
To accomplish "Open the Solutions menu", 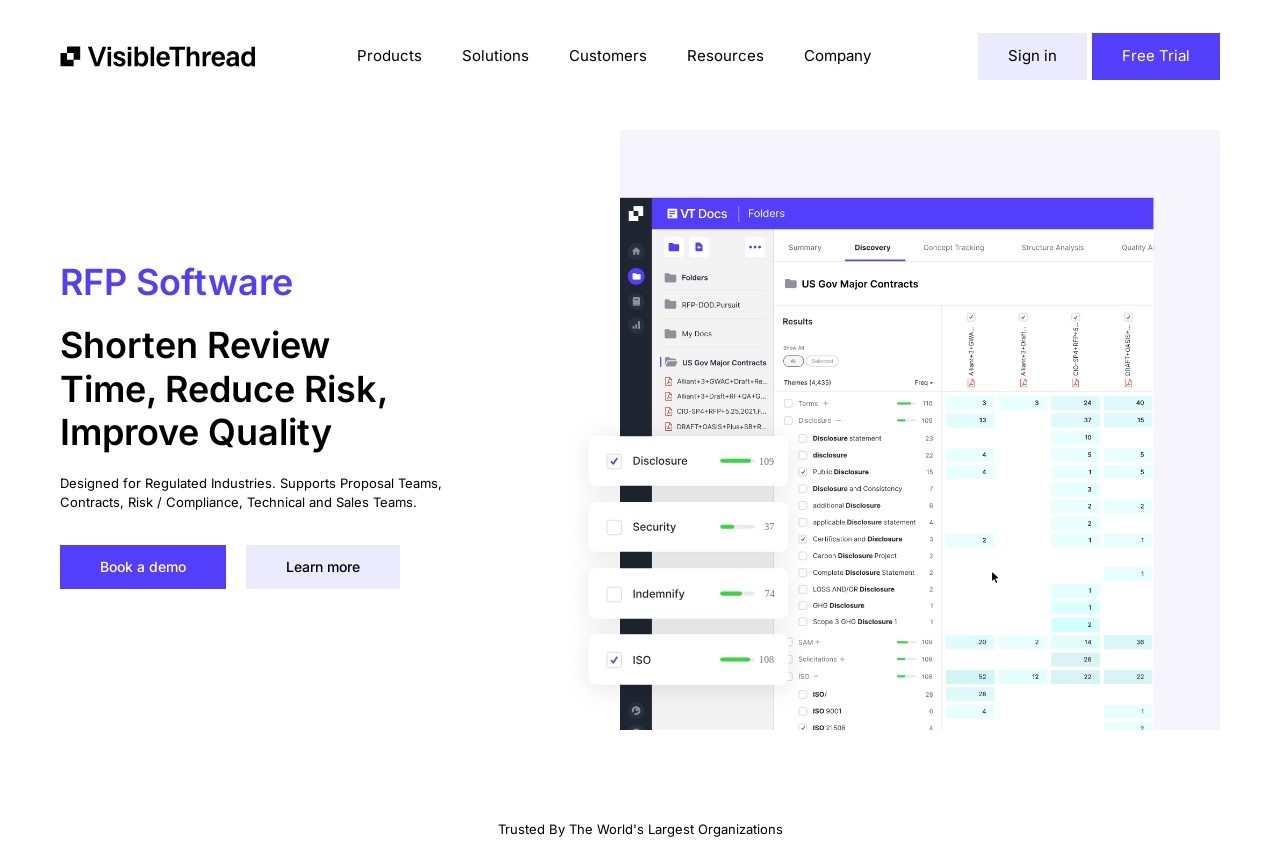I will pos(495,56).
